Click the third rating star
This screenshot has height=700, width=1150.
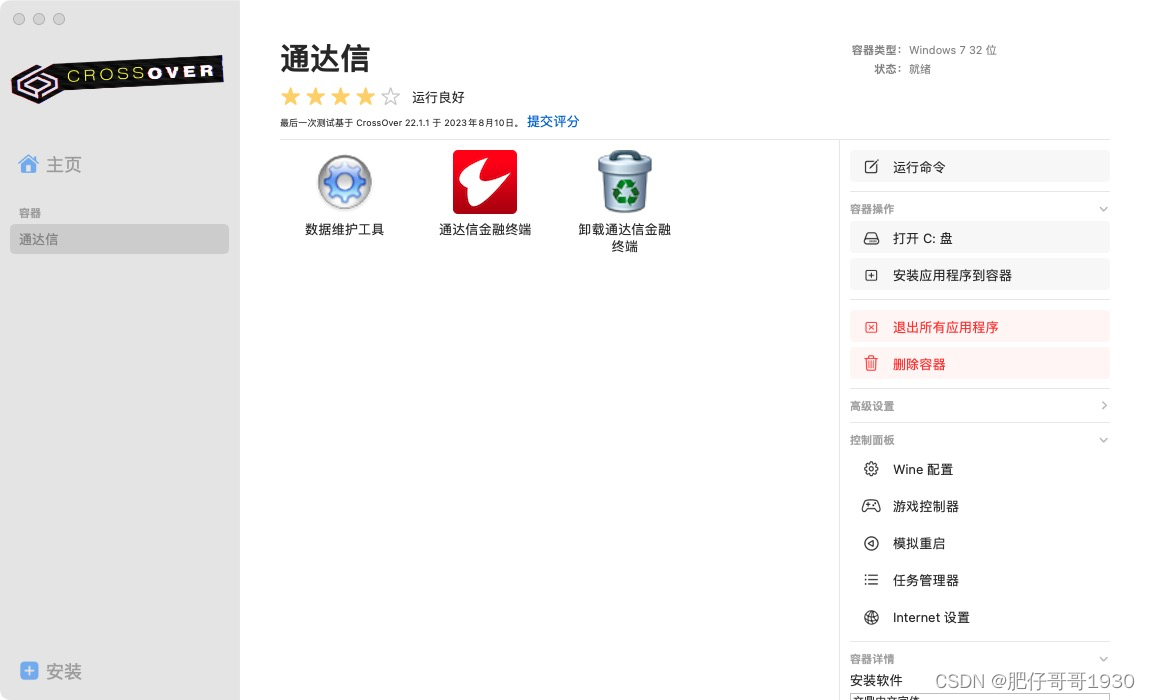[x=341, y=96]
